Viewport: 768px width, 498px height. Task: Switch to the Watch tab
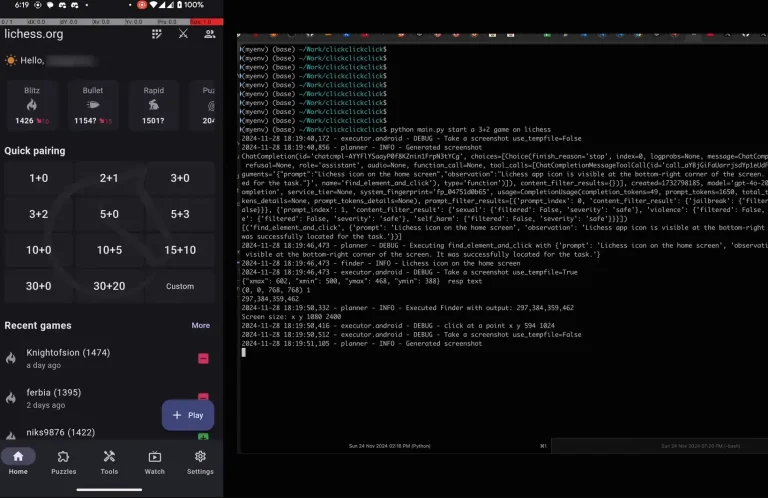tap(155, 462)
